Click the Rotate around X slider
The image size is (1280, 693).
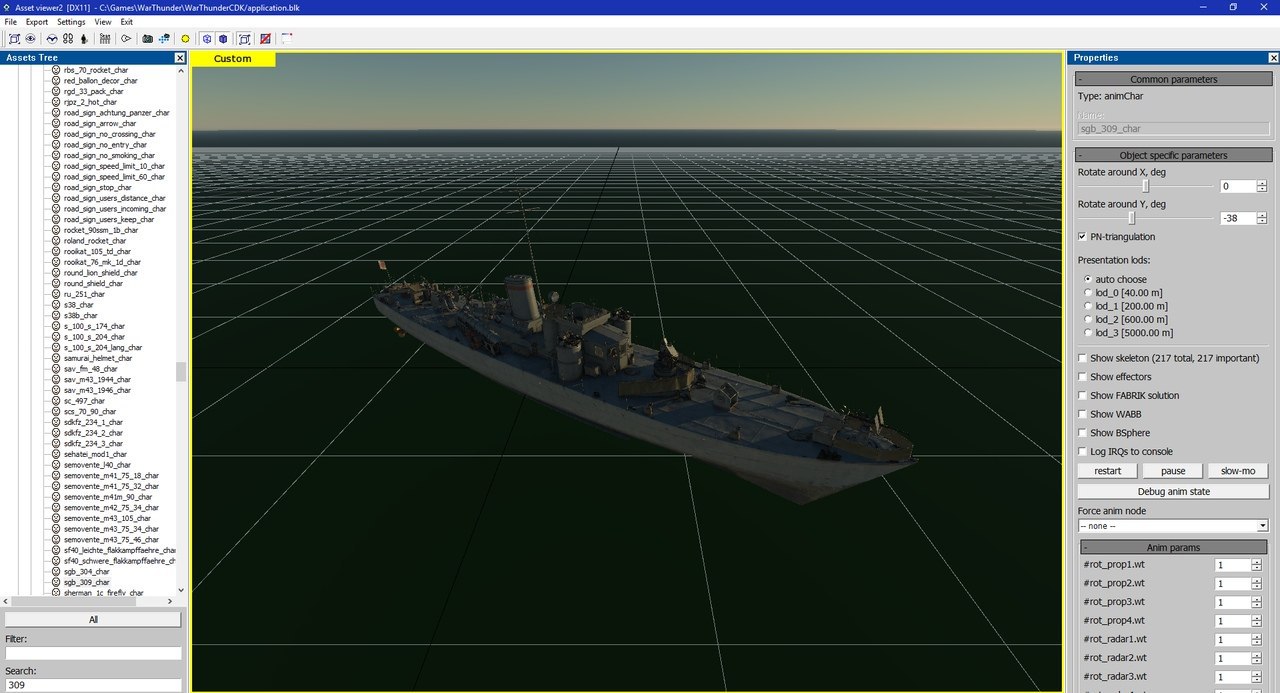pos(1147,186)
